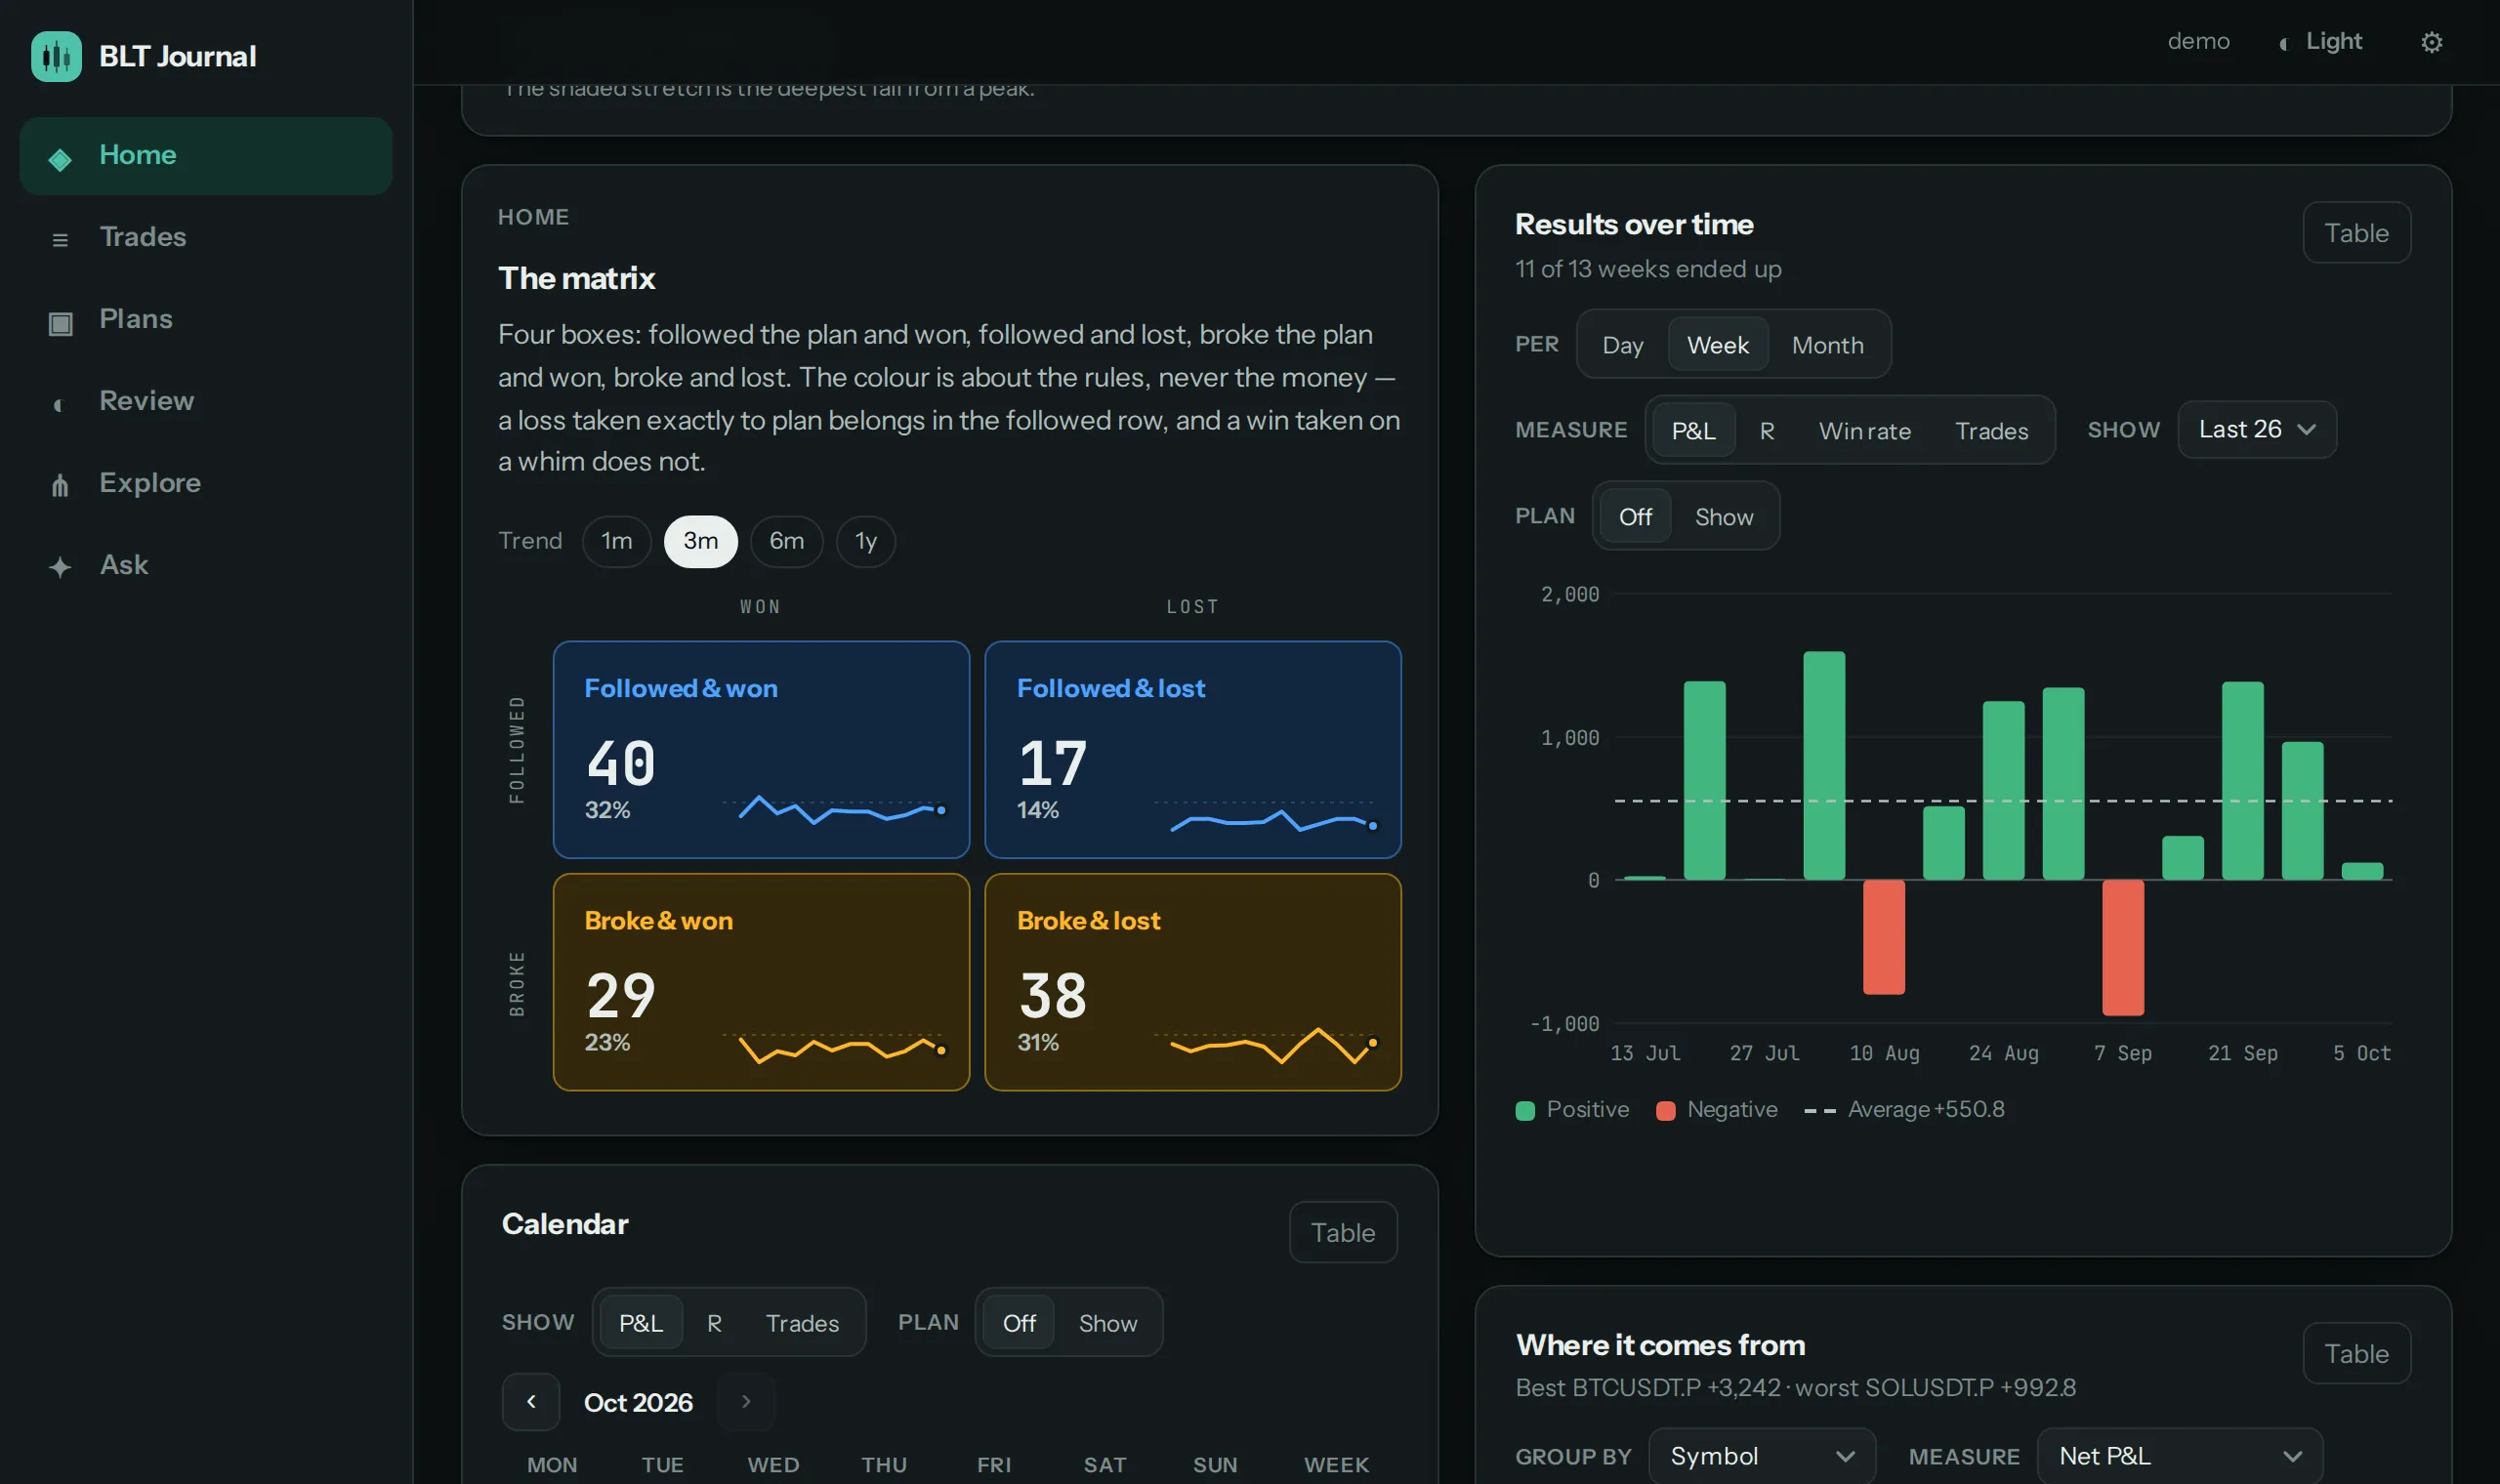Open the Plans page in sidebar
This screenshot has height=1484, width=2500.
(205, 319)
